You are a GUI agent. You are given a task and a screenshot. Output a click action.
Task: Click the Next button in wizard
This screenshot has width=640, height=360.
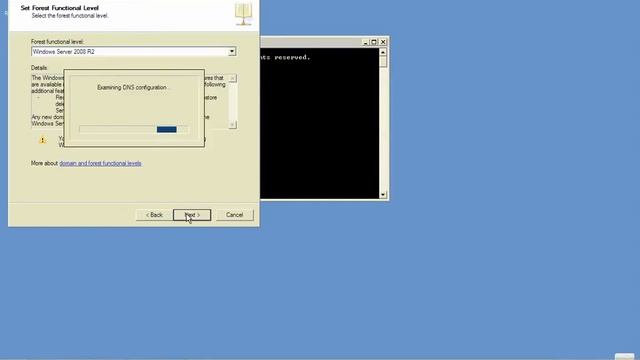(192, 215)
